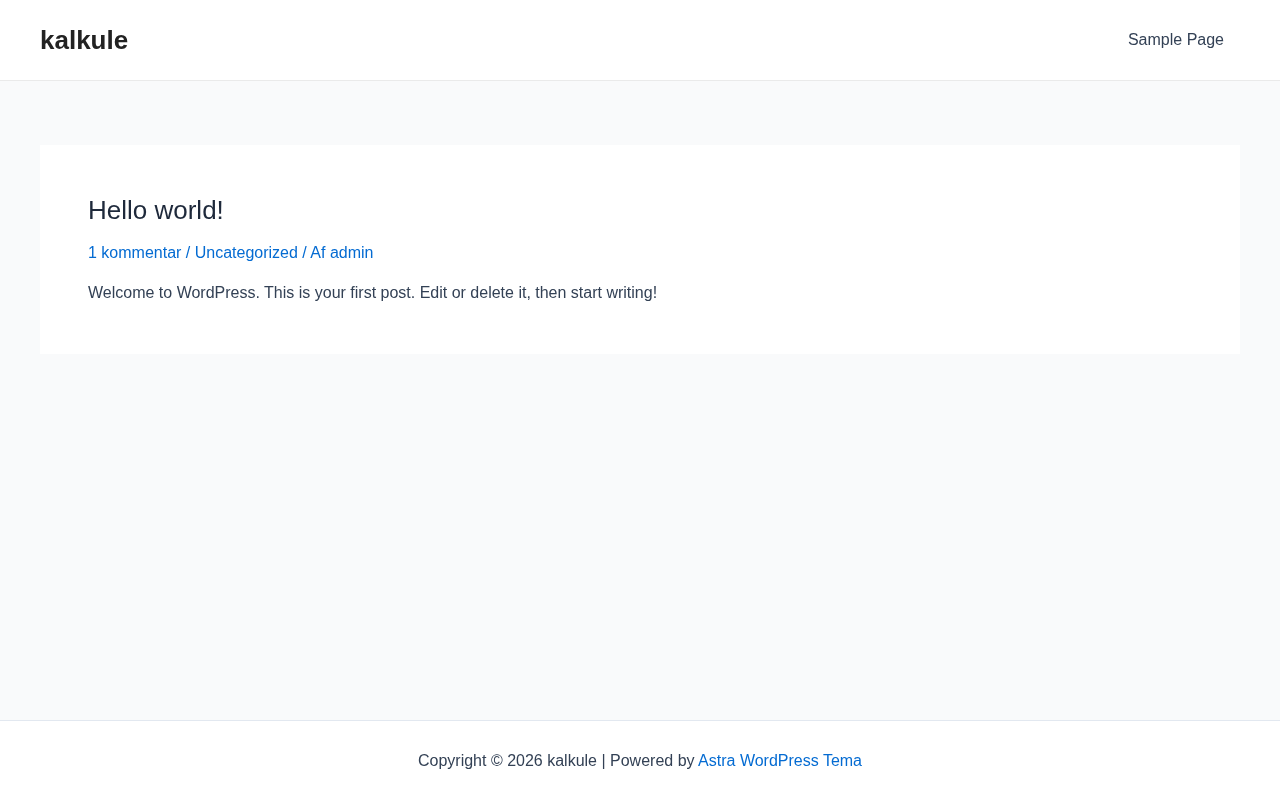Click the words 'Edit or delete it'
1280x800 pixels.
(473, 293)
